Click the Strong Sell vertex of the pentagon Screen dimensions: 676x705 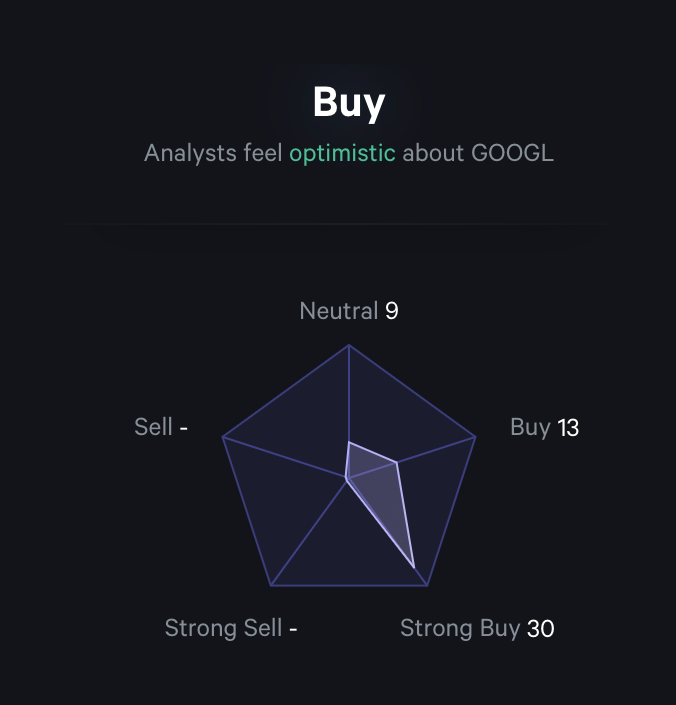(271, 585)
